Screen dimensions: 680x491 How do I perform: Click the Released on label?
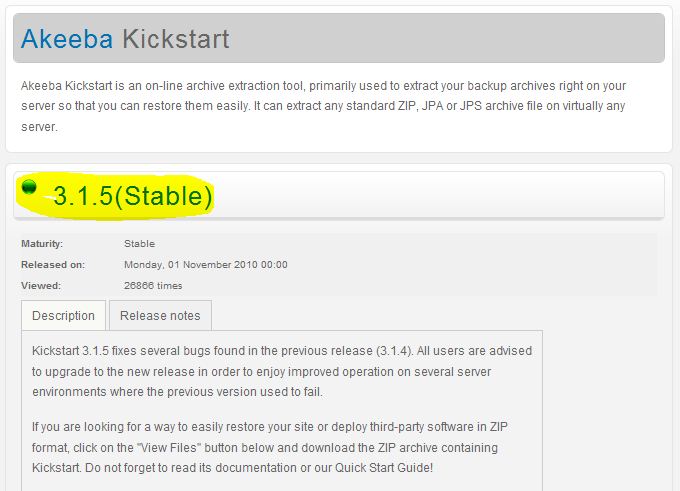tap(53, 265)
